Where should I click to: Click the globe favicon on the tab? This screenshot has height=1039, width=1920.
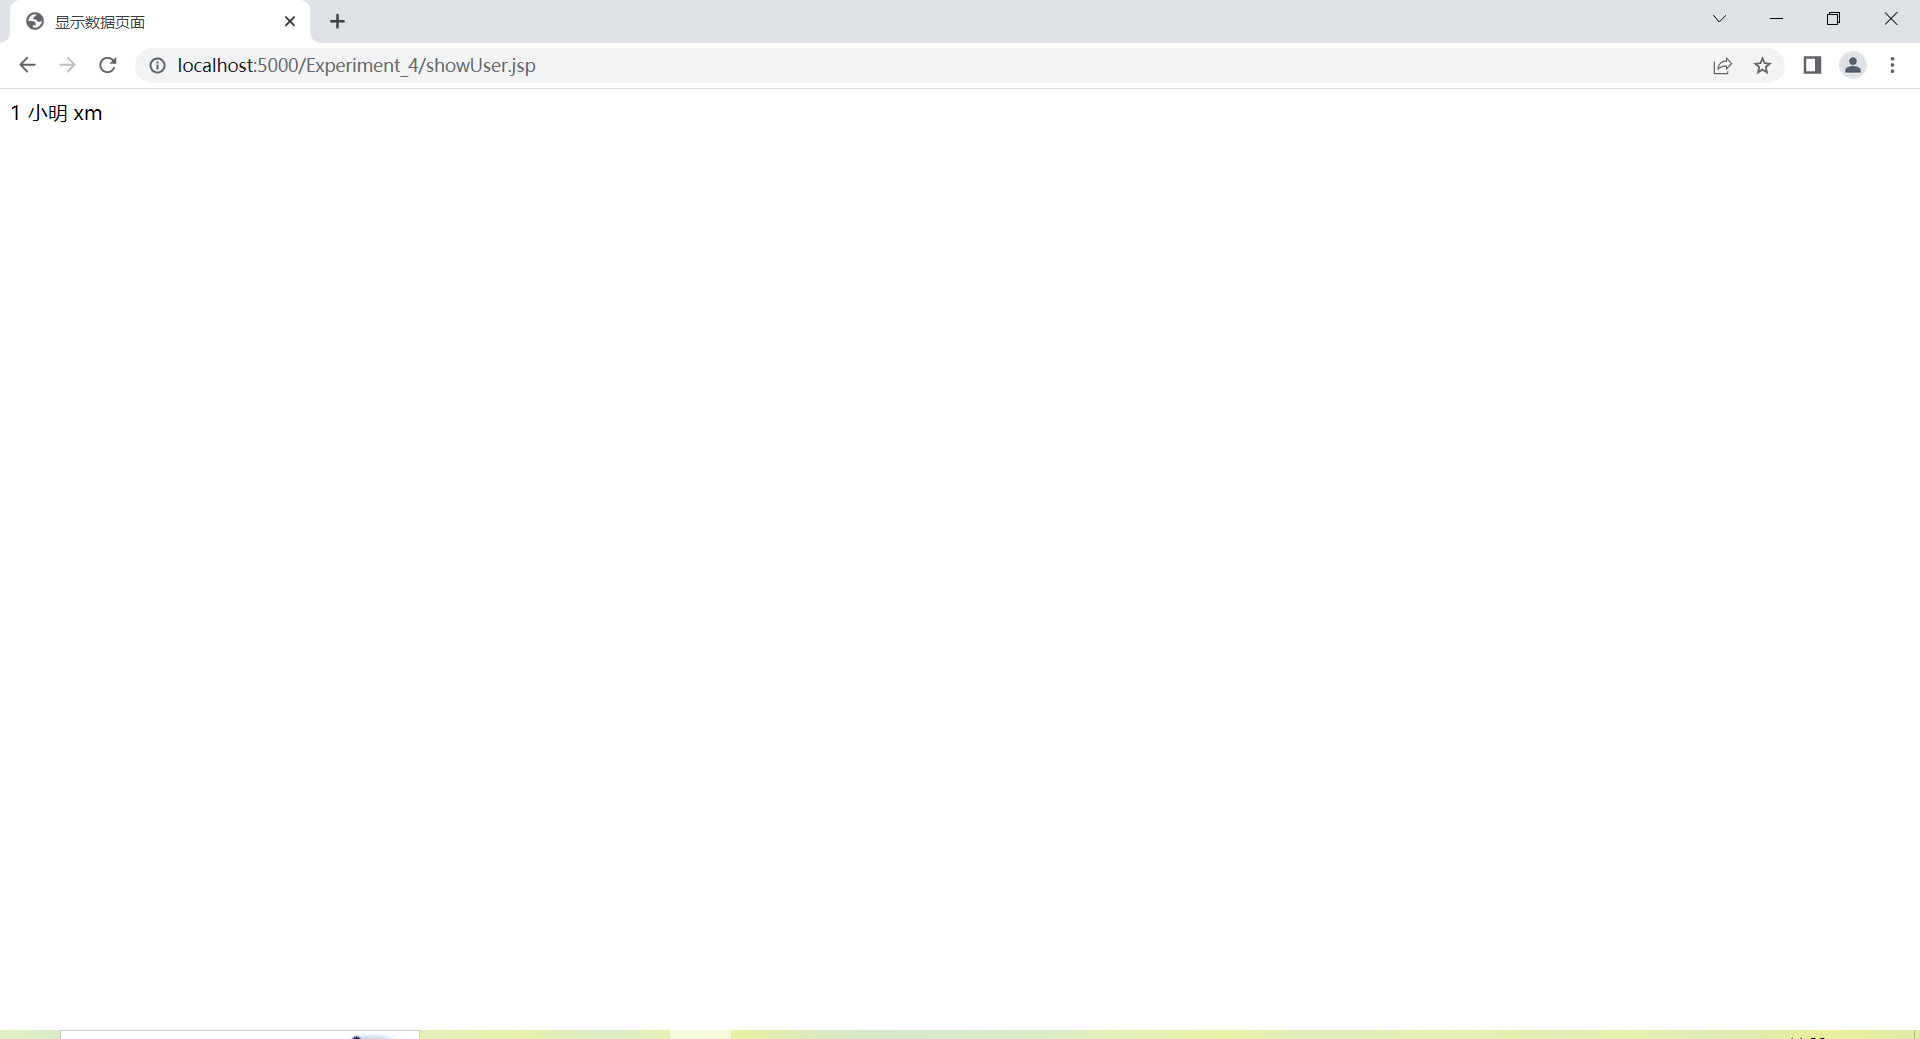point(35,21)
